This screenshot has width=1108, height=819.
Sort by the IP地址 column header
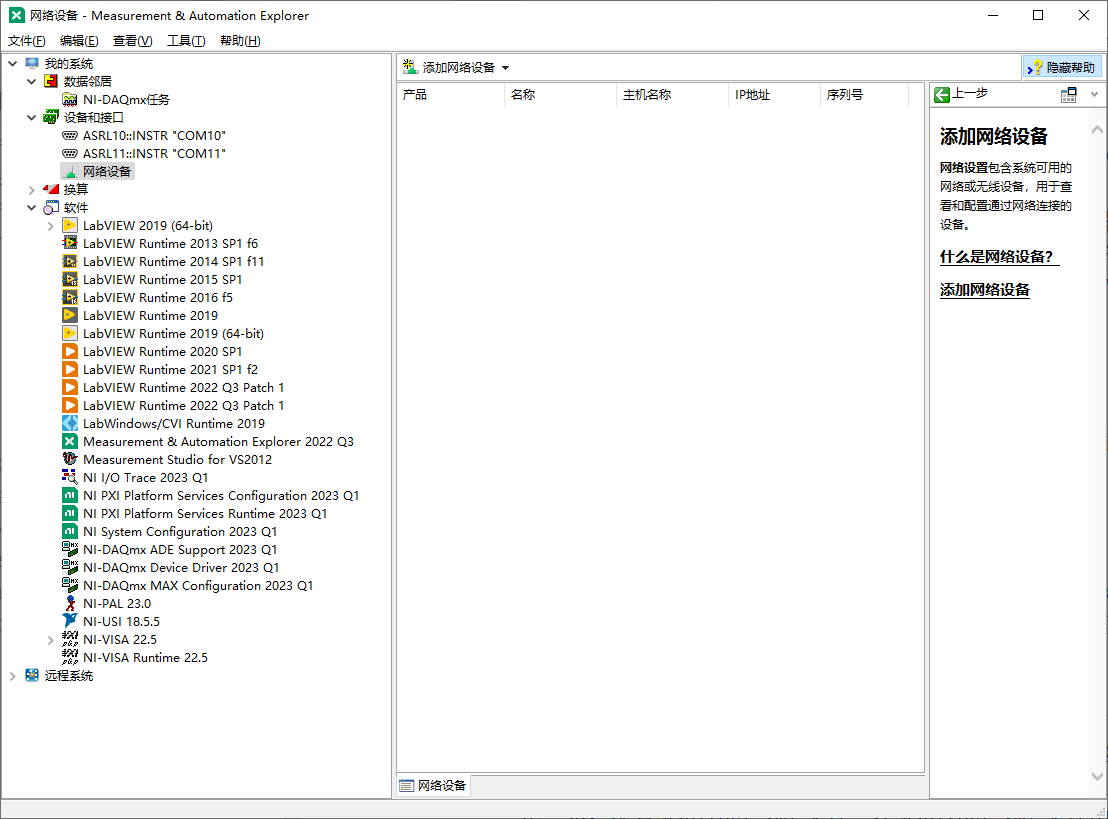(x=774, y=95)
